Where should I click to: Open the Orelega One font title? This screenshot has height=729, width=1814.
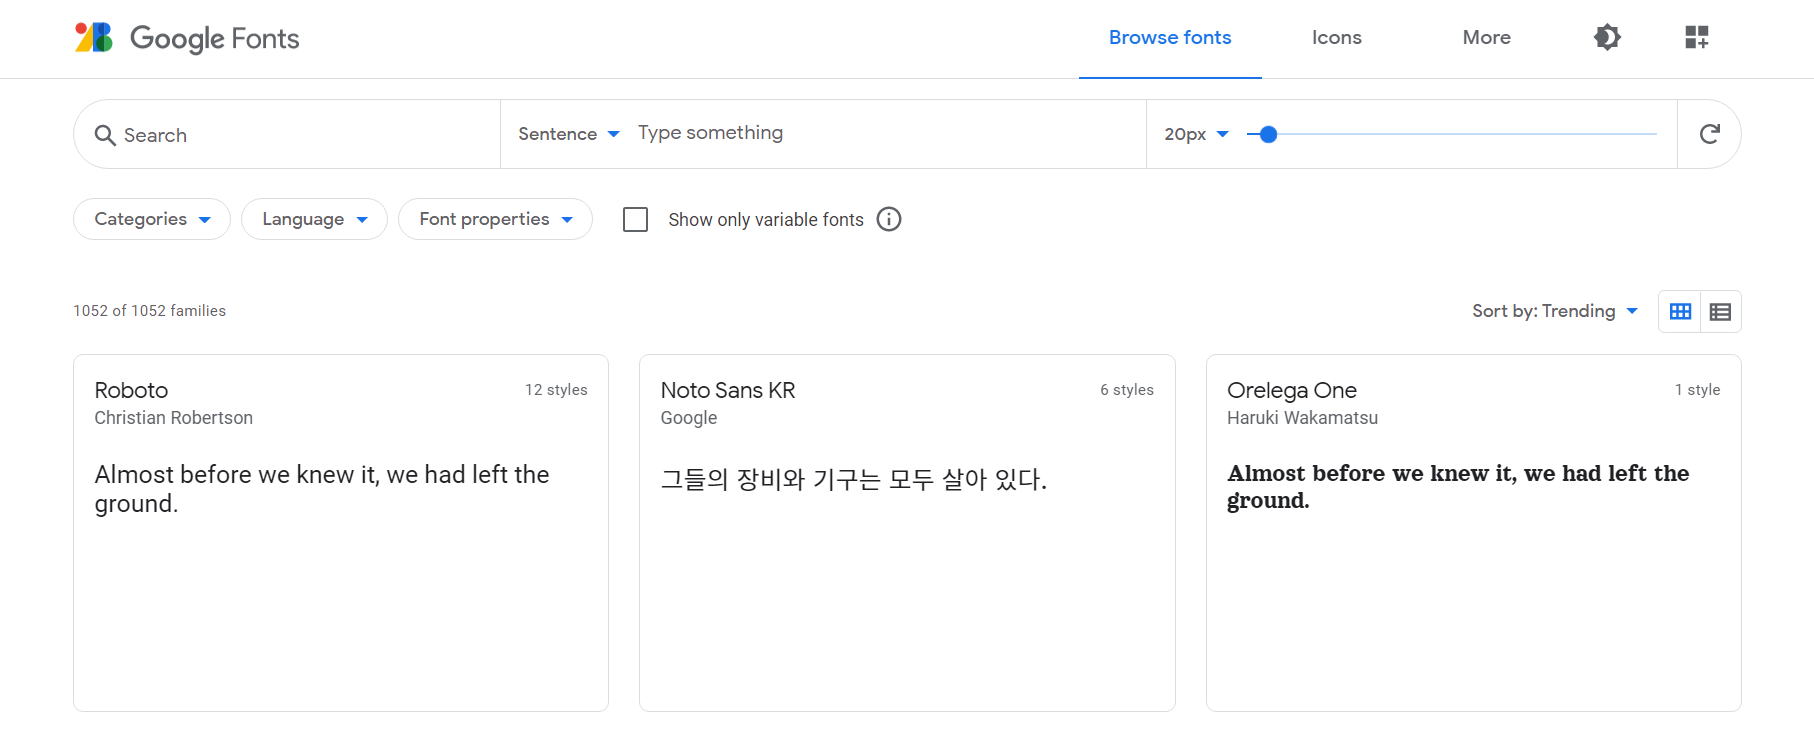click(x=1292, y=390)
